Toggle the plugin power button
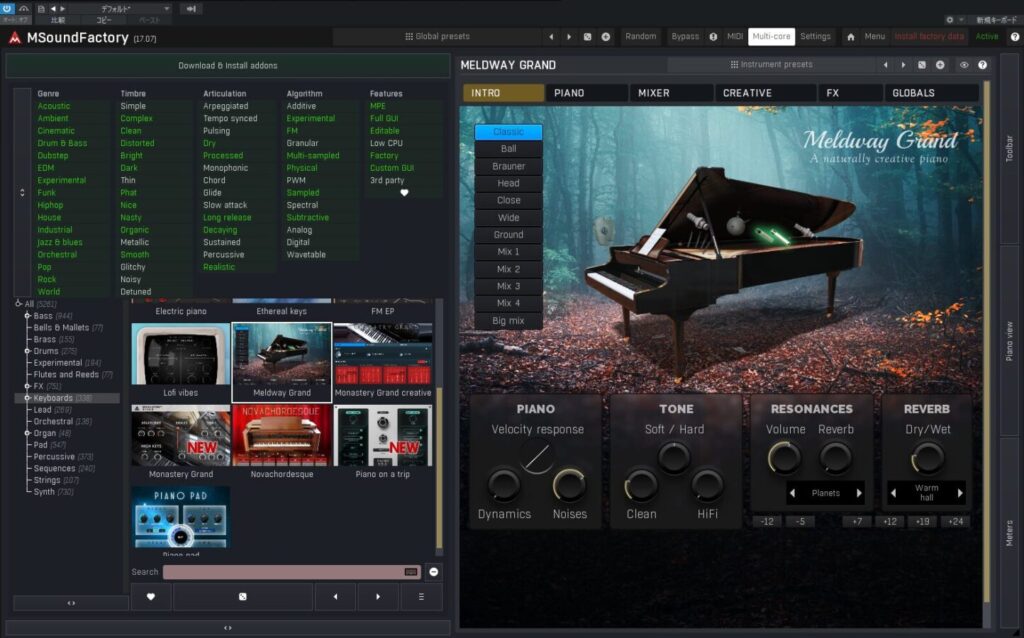The image size is (1024, 638). 8,9
